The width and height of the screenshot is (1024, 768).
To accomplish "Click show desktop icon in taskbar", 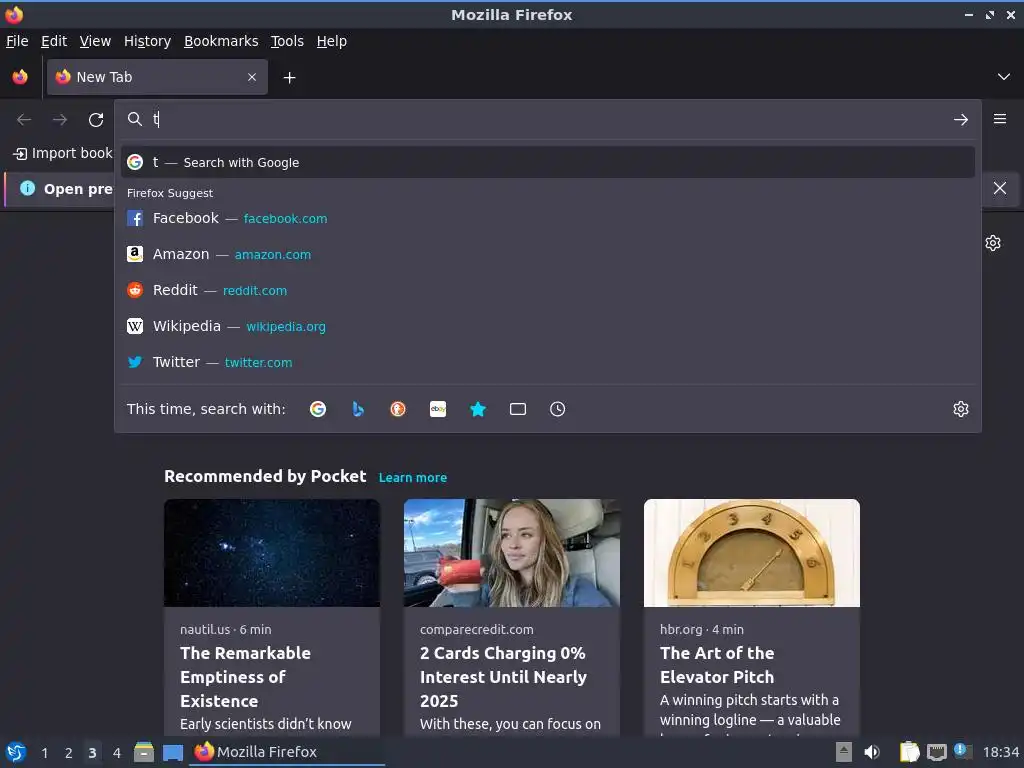I will click(172, 753).
